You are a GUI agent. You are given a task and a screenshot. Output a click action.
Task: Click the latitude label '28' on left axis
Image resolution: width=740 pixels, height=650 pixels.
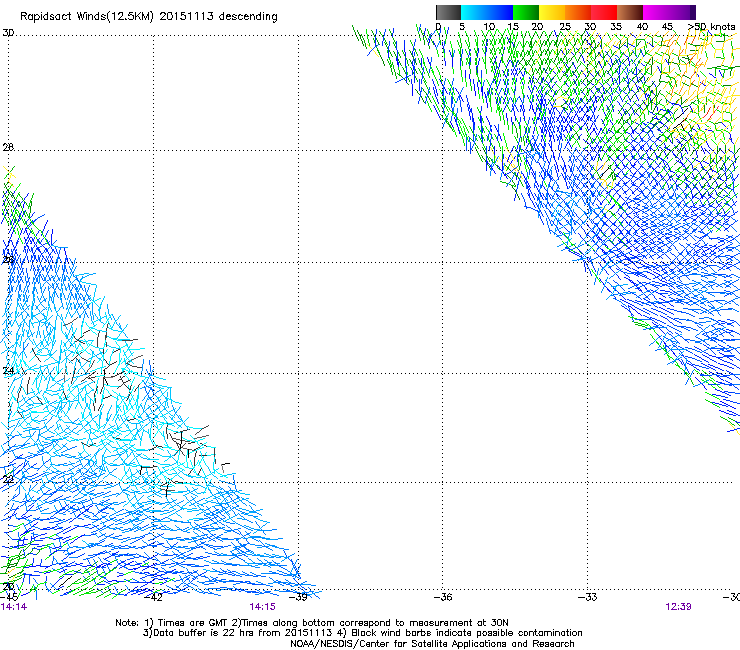[x=8, y=147]
